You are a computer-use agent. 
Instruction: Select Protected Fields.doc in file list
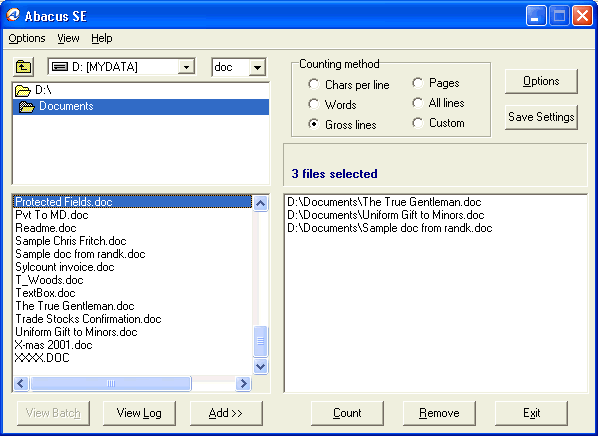point(132,202)
